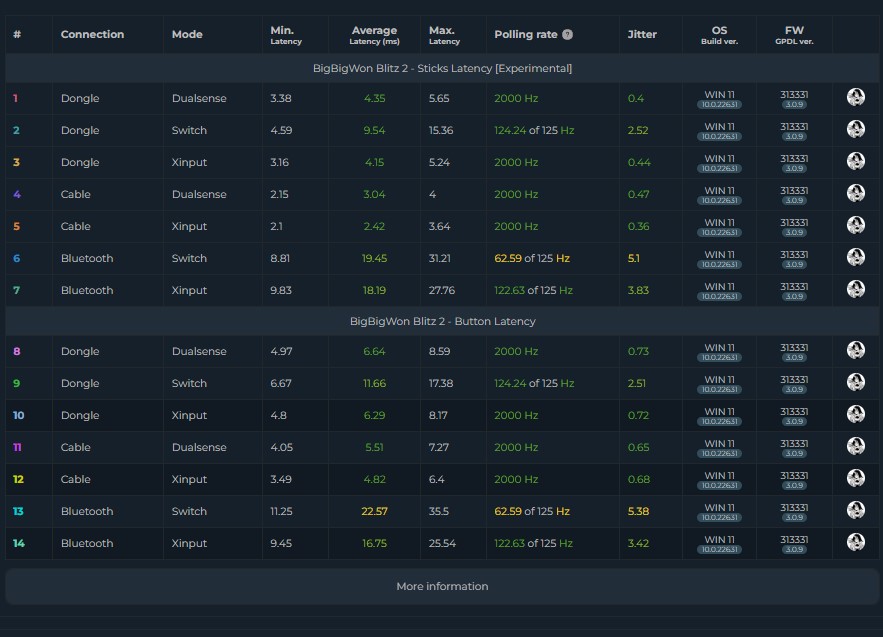Viewport: 883px width, 637px height.
Task: Open tester avatar in row 14
Action: (x=855, y=542)
